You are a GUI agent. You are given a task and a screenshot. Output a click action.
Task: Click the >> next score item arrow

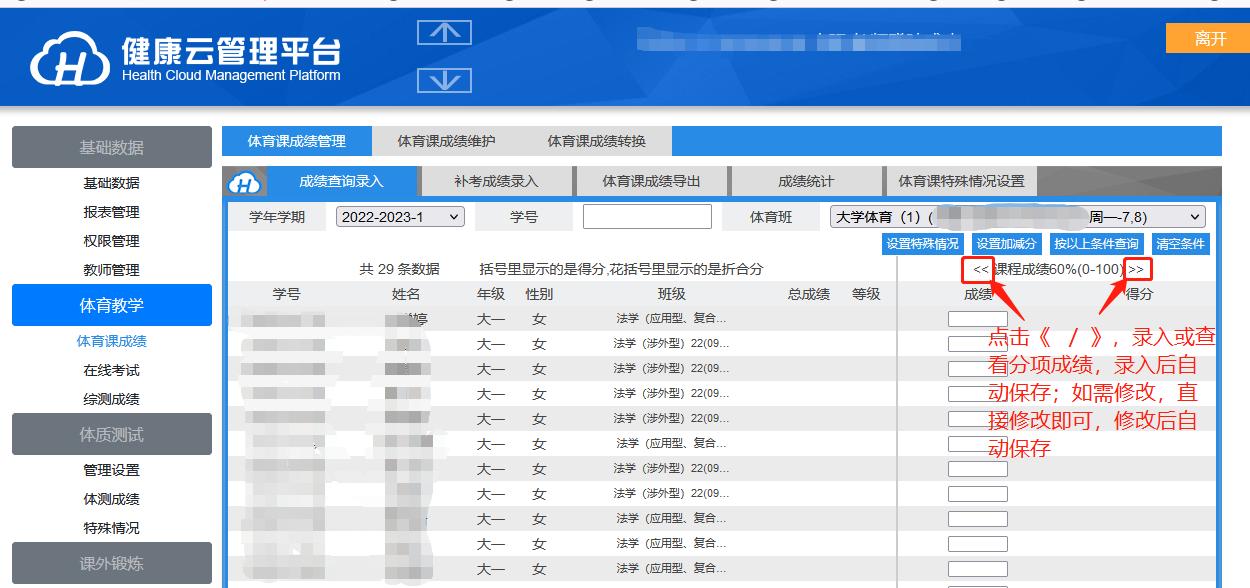(x=1136, y=269)
